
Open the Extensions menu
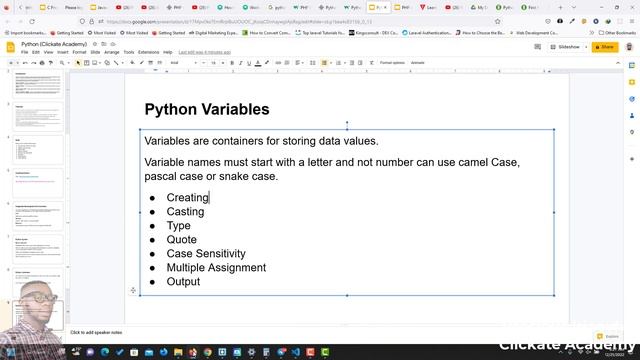pyautogui.click(x=149, y=52)
